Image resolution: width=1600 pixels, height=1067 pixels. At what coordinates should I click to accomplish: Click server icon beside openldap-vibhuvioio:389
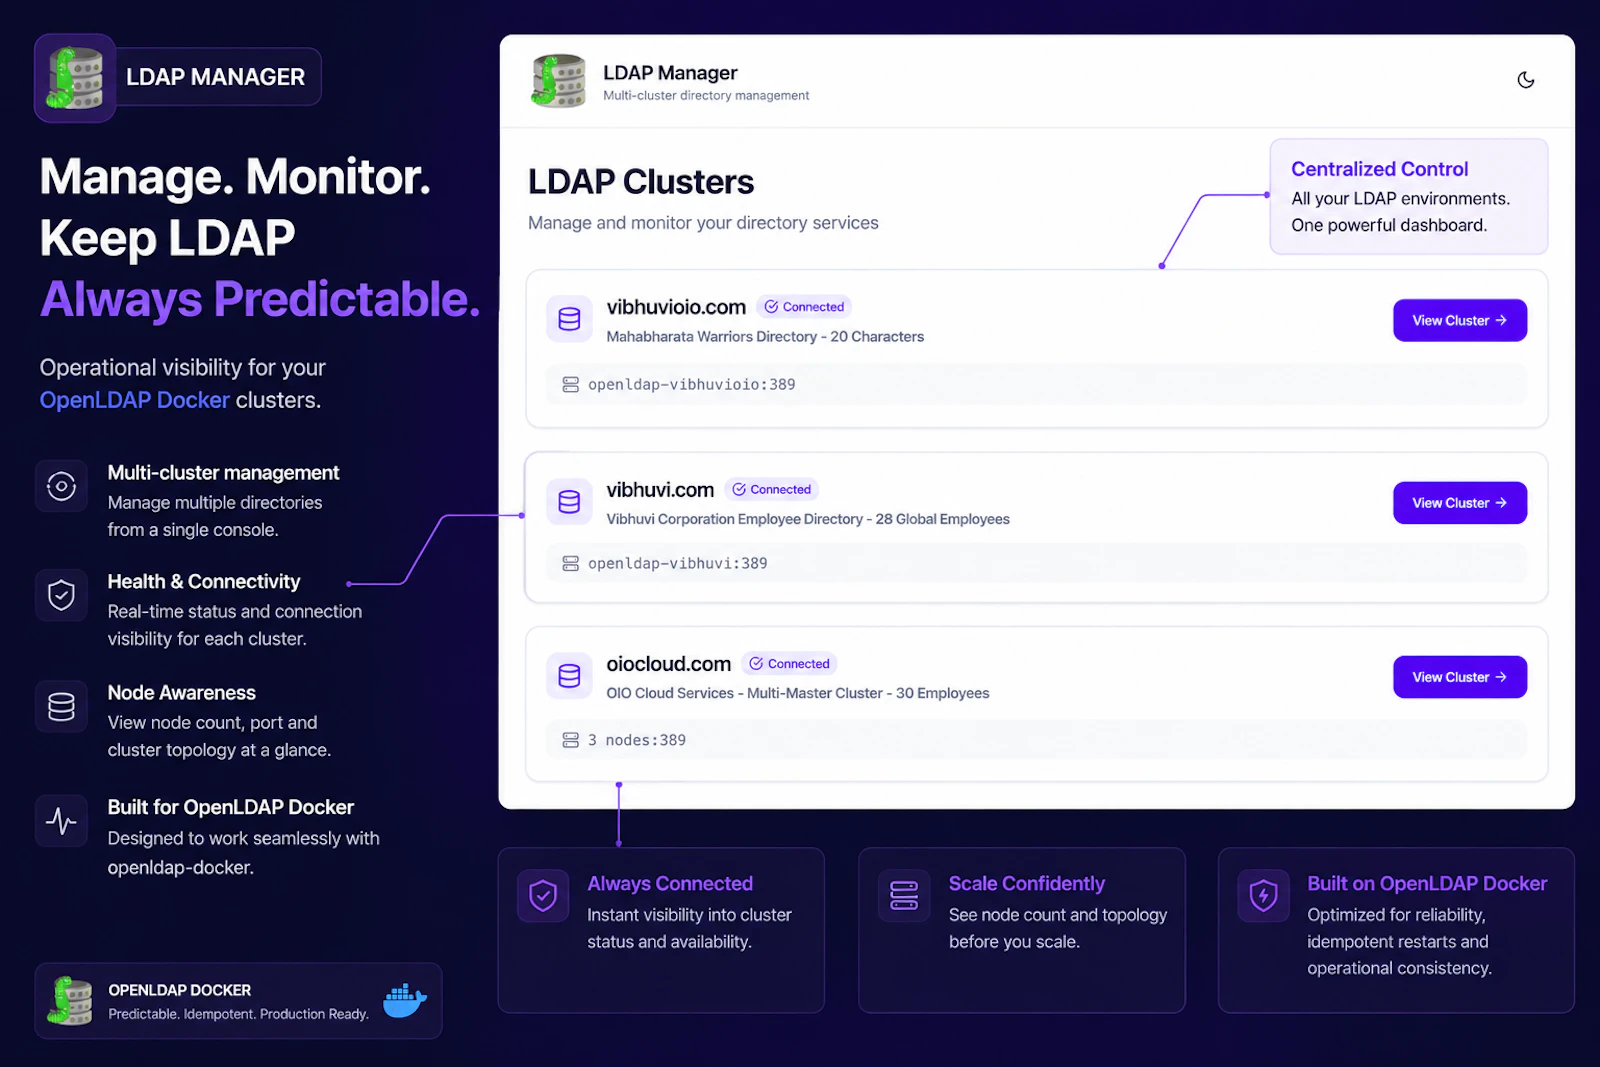point(570,384)
